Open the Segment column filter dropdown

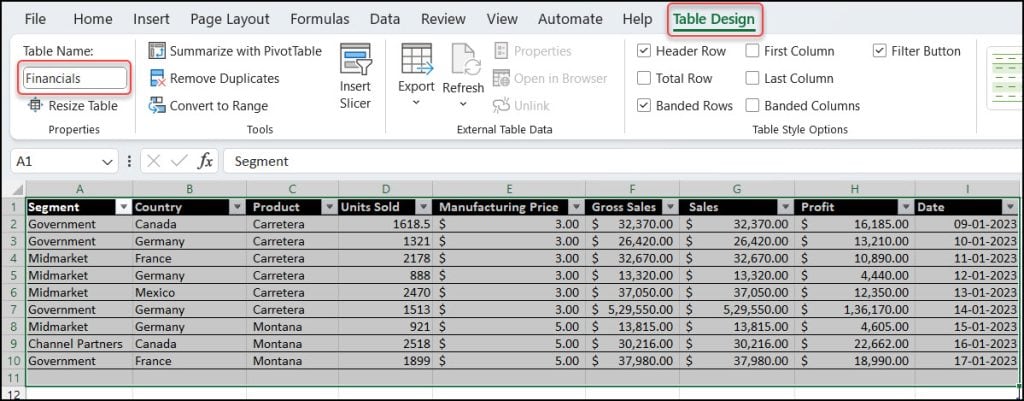click(x=123, y=207)
